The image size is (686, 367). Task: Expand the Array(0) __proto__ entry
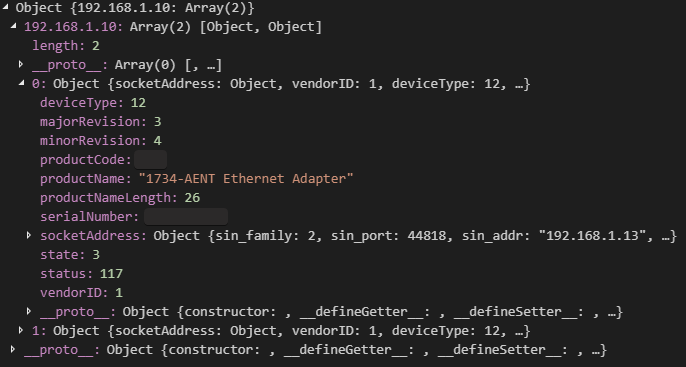point(21,64)
